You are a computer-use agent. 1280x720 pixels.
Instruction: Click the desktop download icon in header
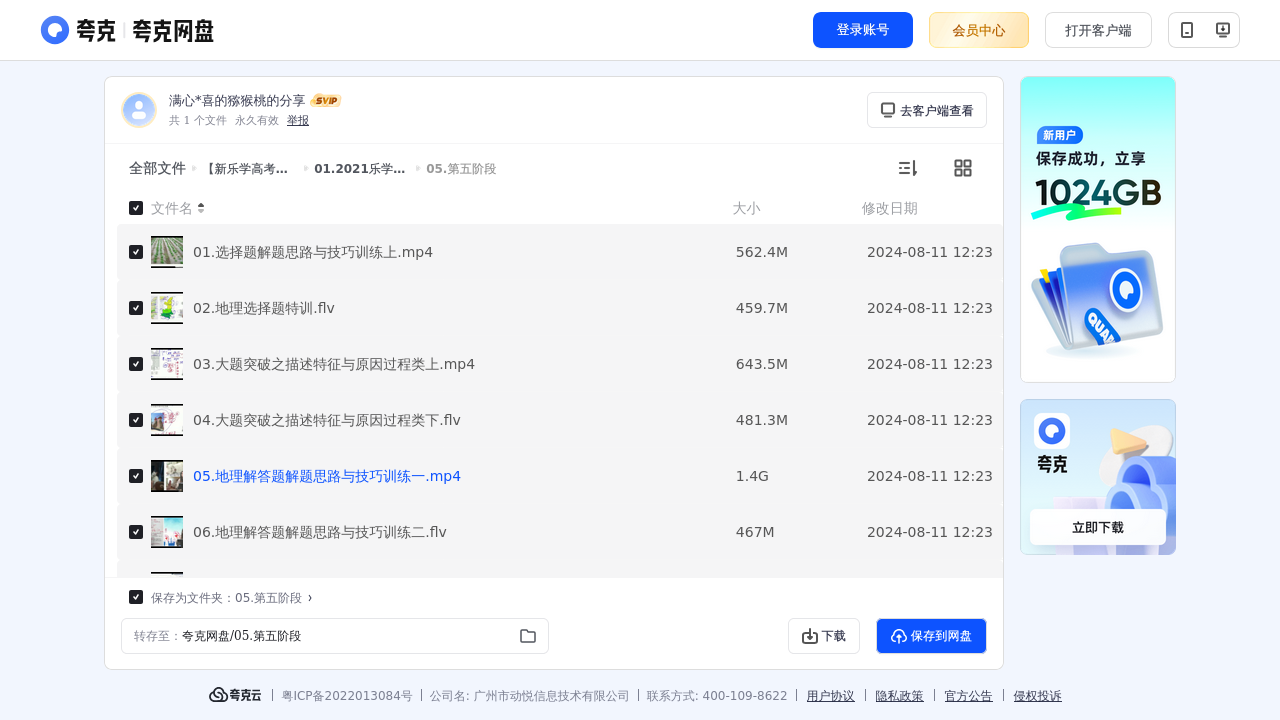tap(1222, 30)
